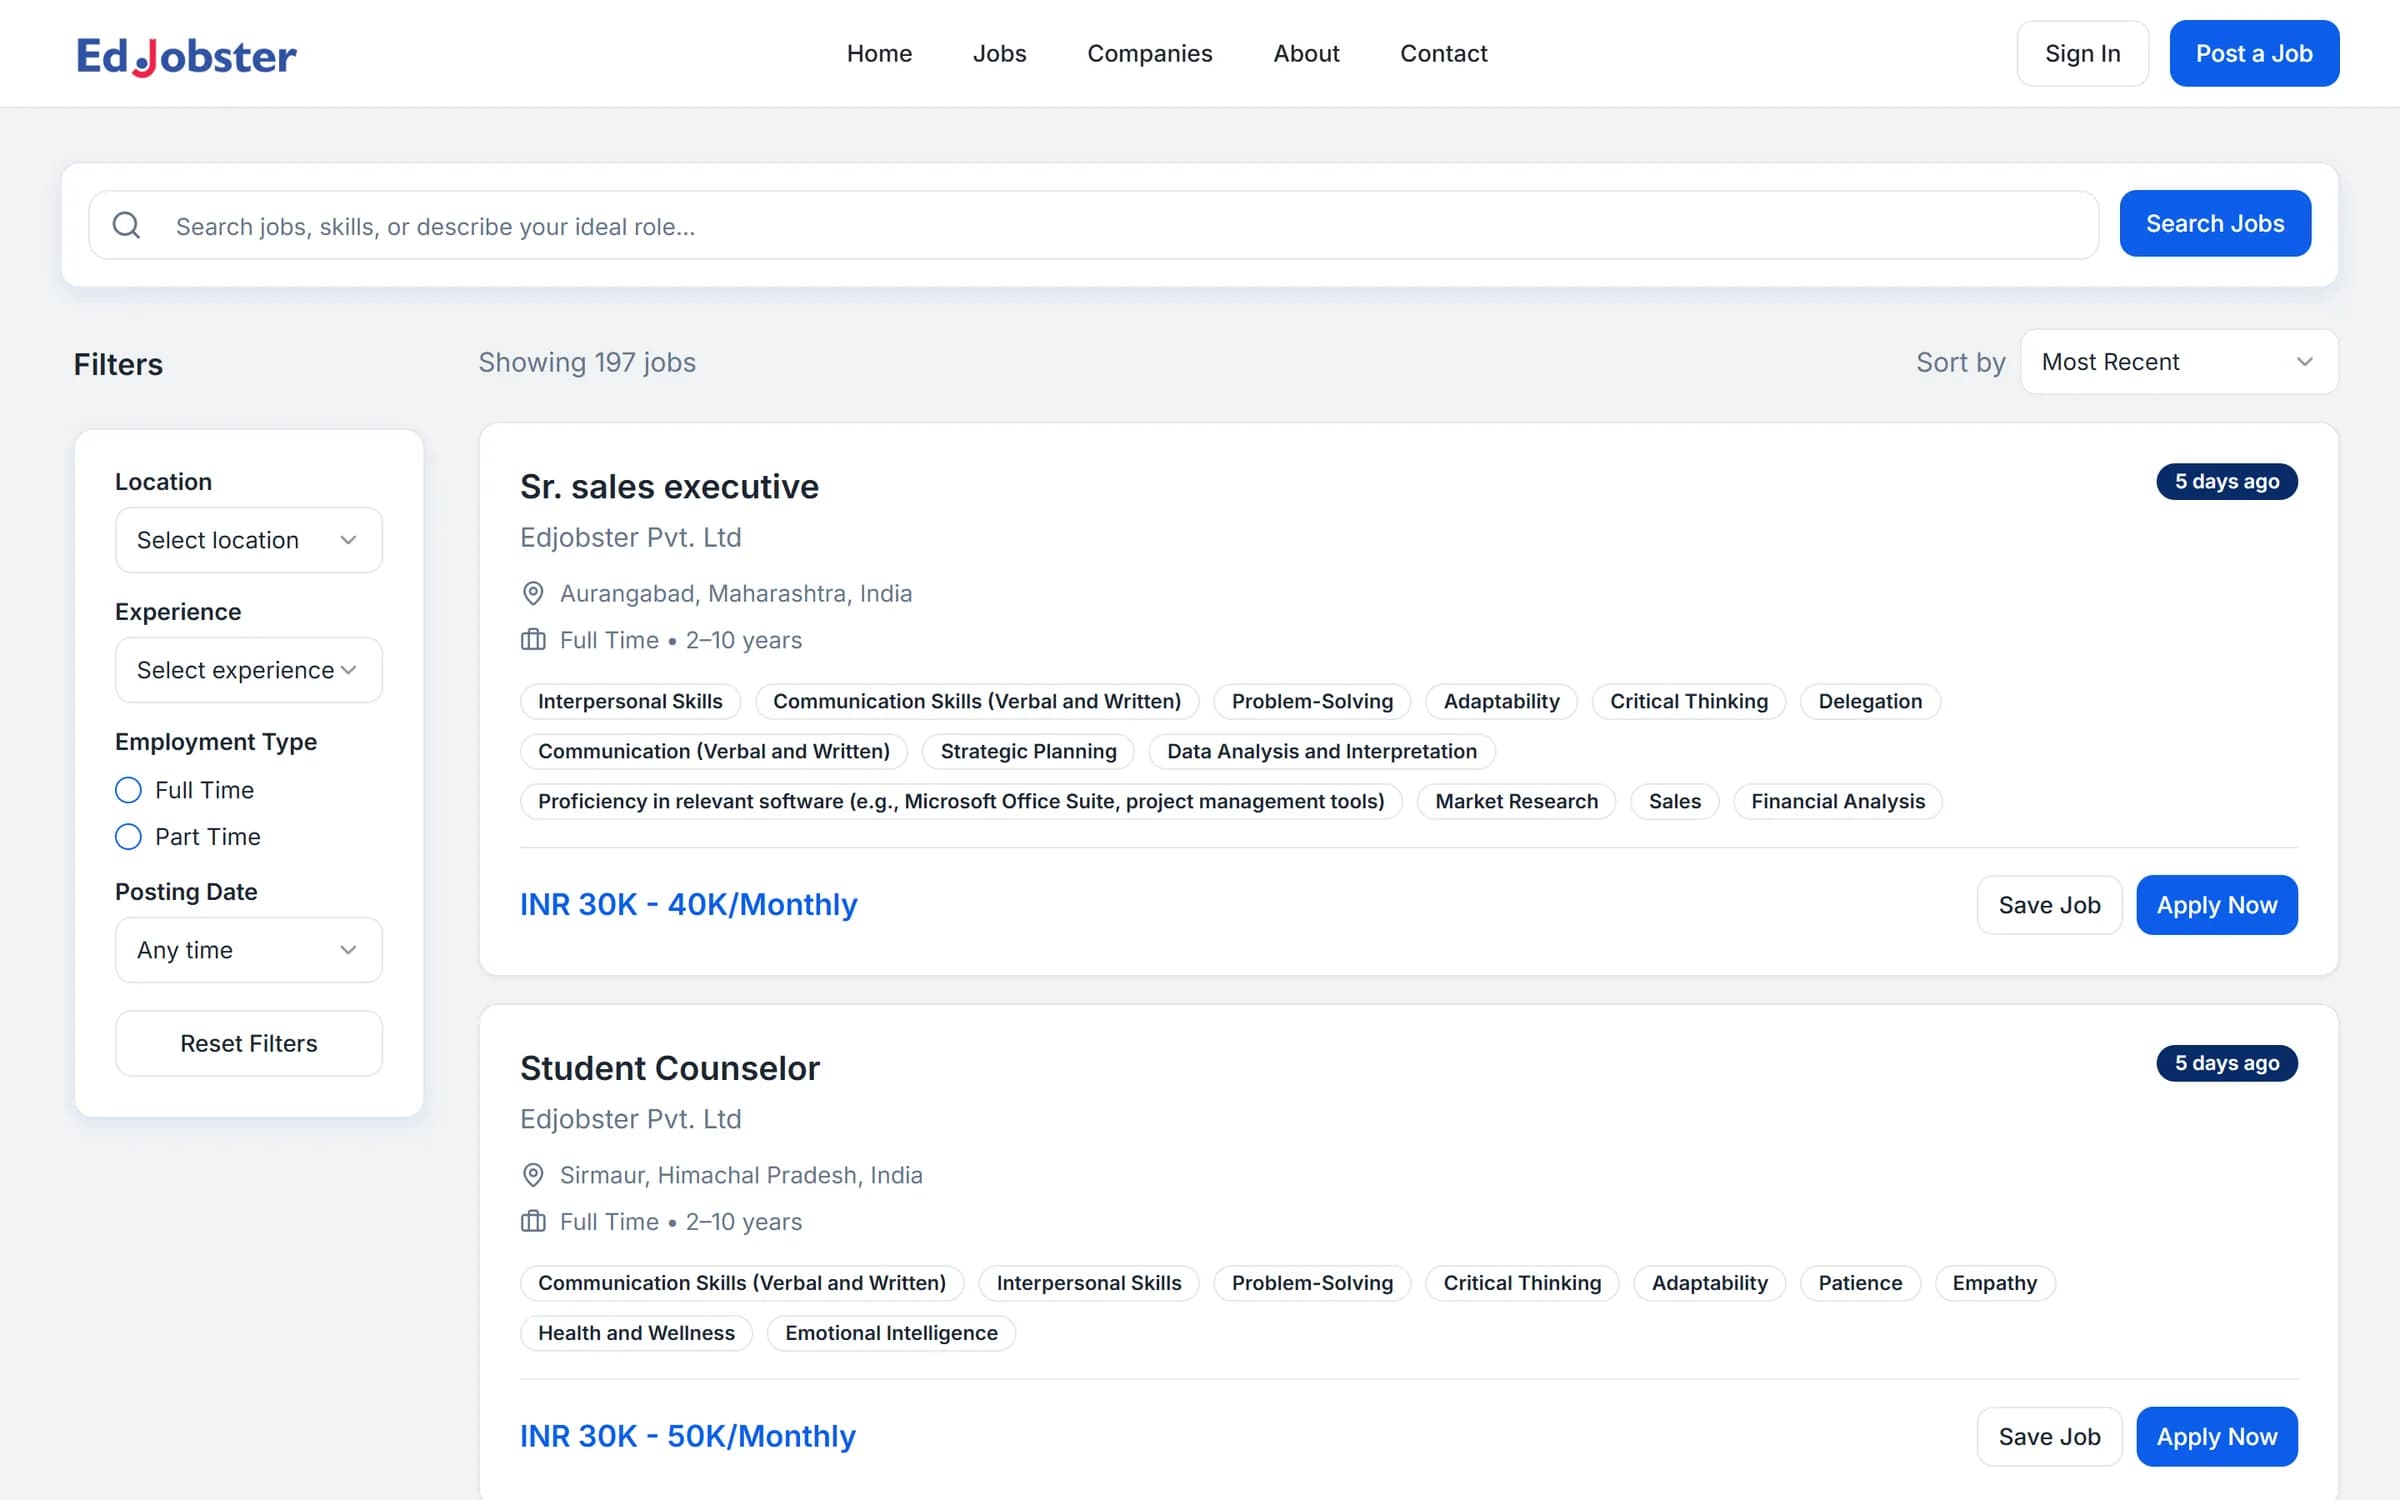Open the Contact nav item

coord(1443,54)
